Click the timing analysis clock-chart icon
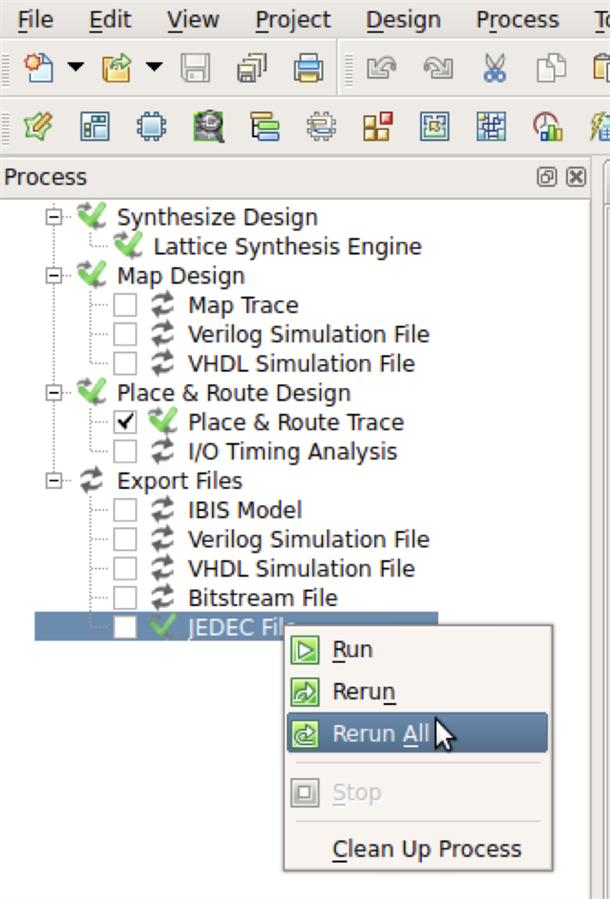This screenshot has width=610, height=899. click(x=547, y=126)
